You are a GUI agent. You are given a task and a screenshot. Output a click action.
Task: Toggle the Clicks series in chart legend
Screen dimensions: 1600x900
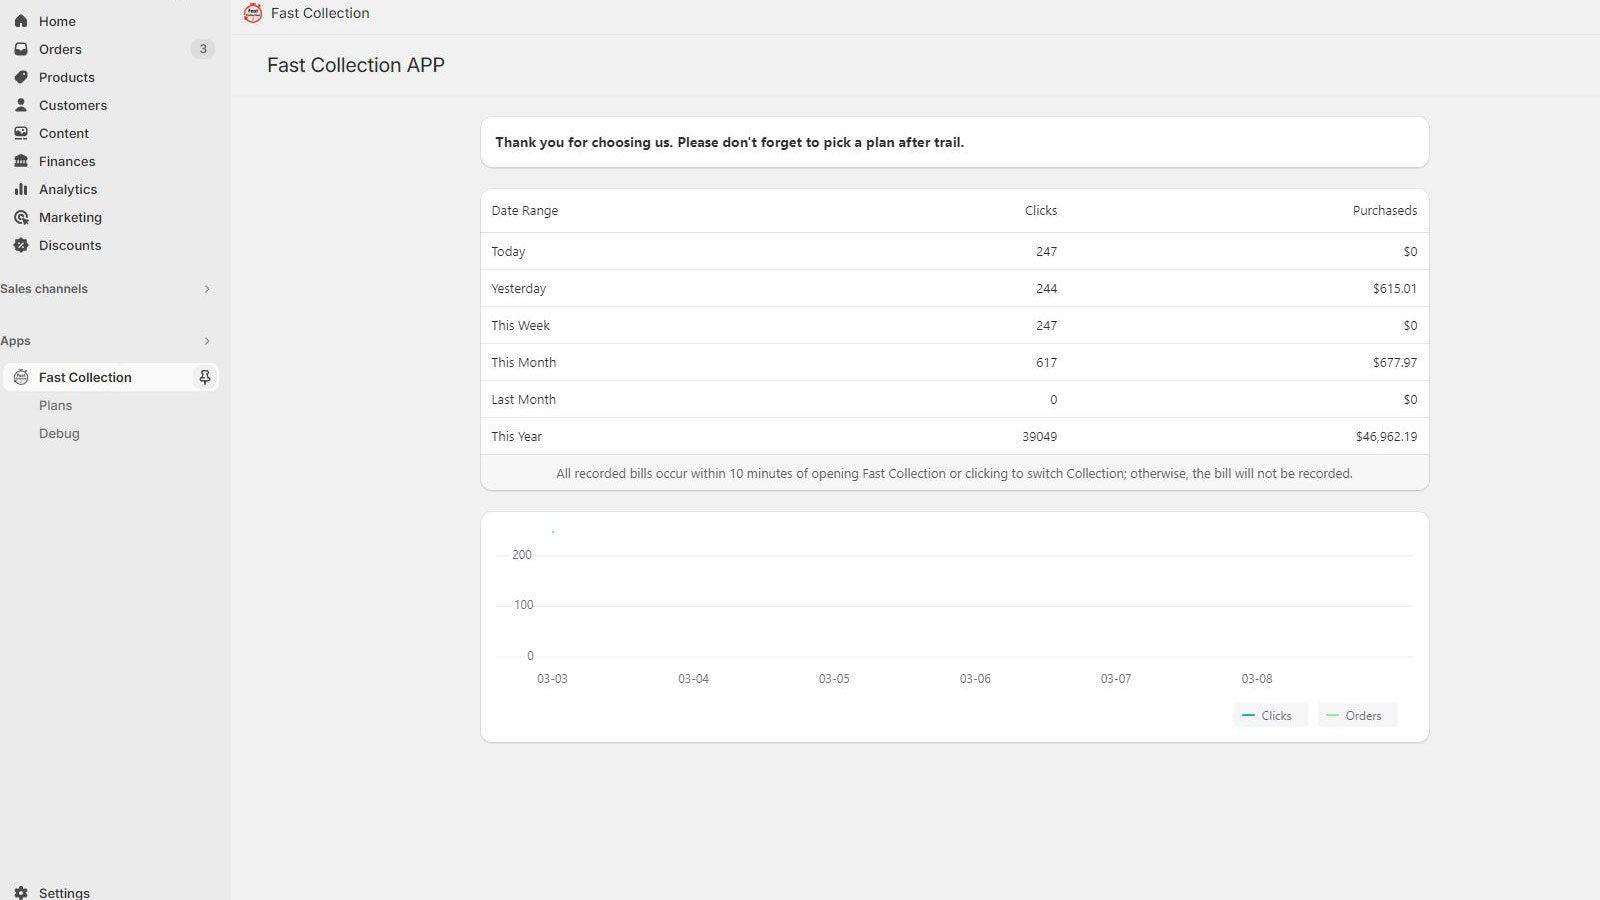[x=1269, y=715]
